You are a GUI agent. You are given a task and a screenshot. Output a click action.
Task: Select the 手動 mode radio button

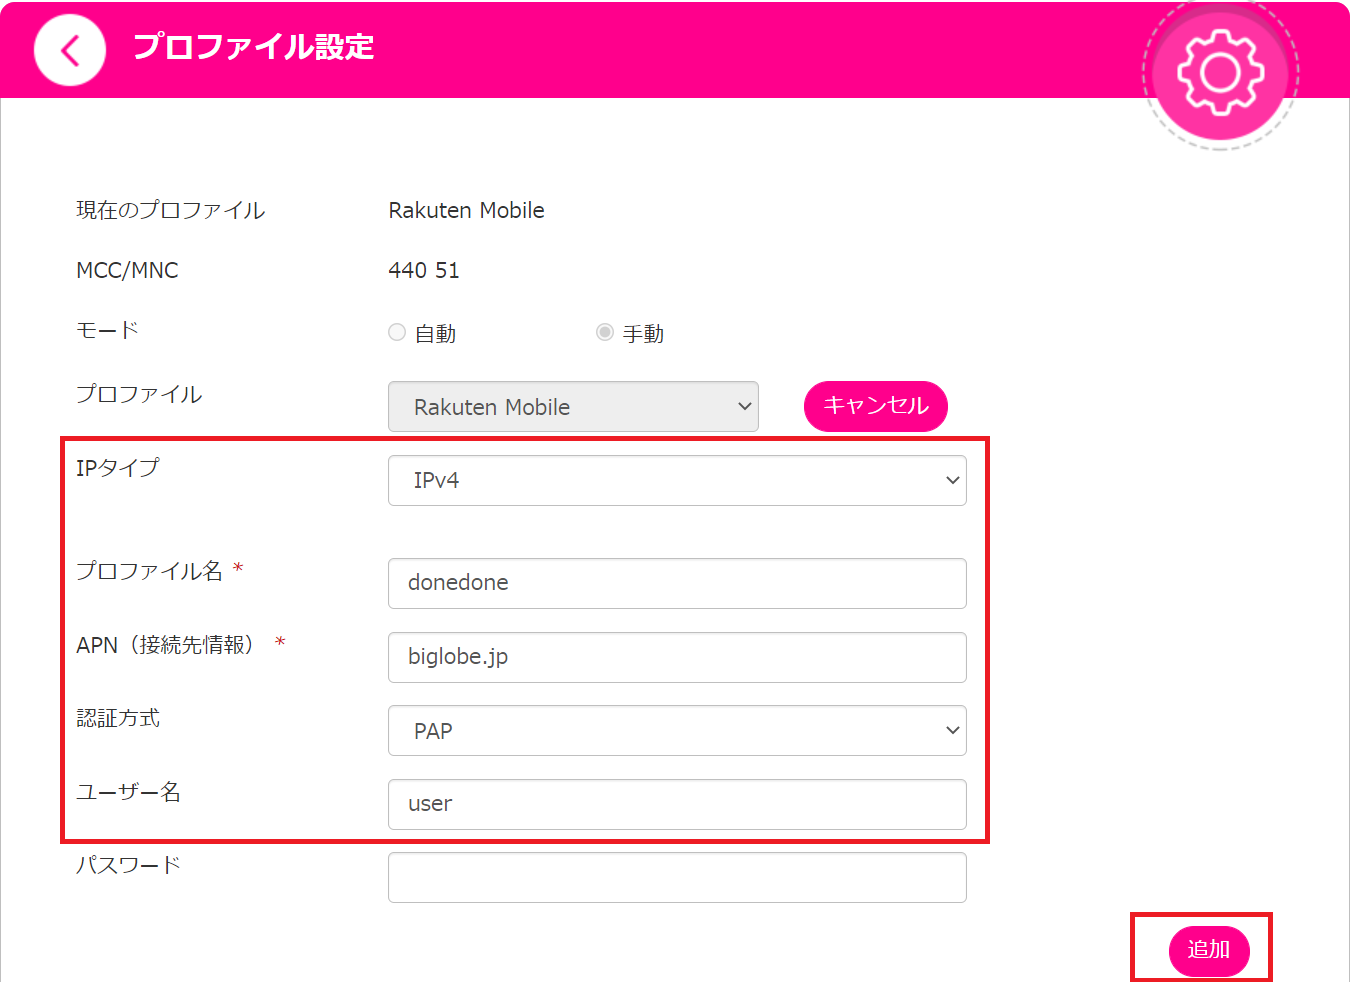(x=605, y=332)
